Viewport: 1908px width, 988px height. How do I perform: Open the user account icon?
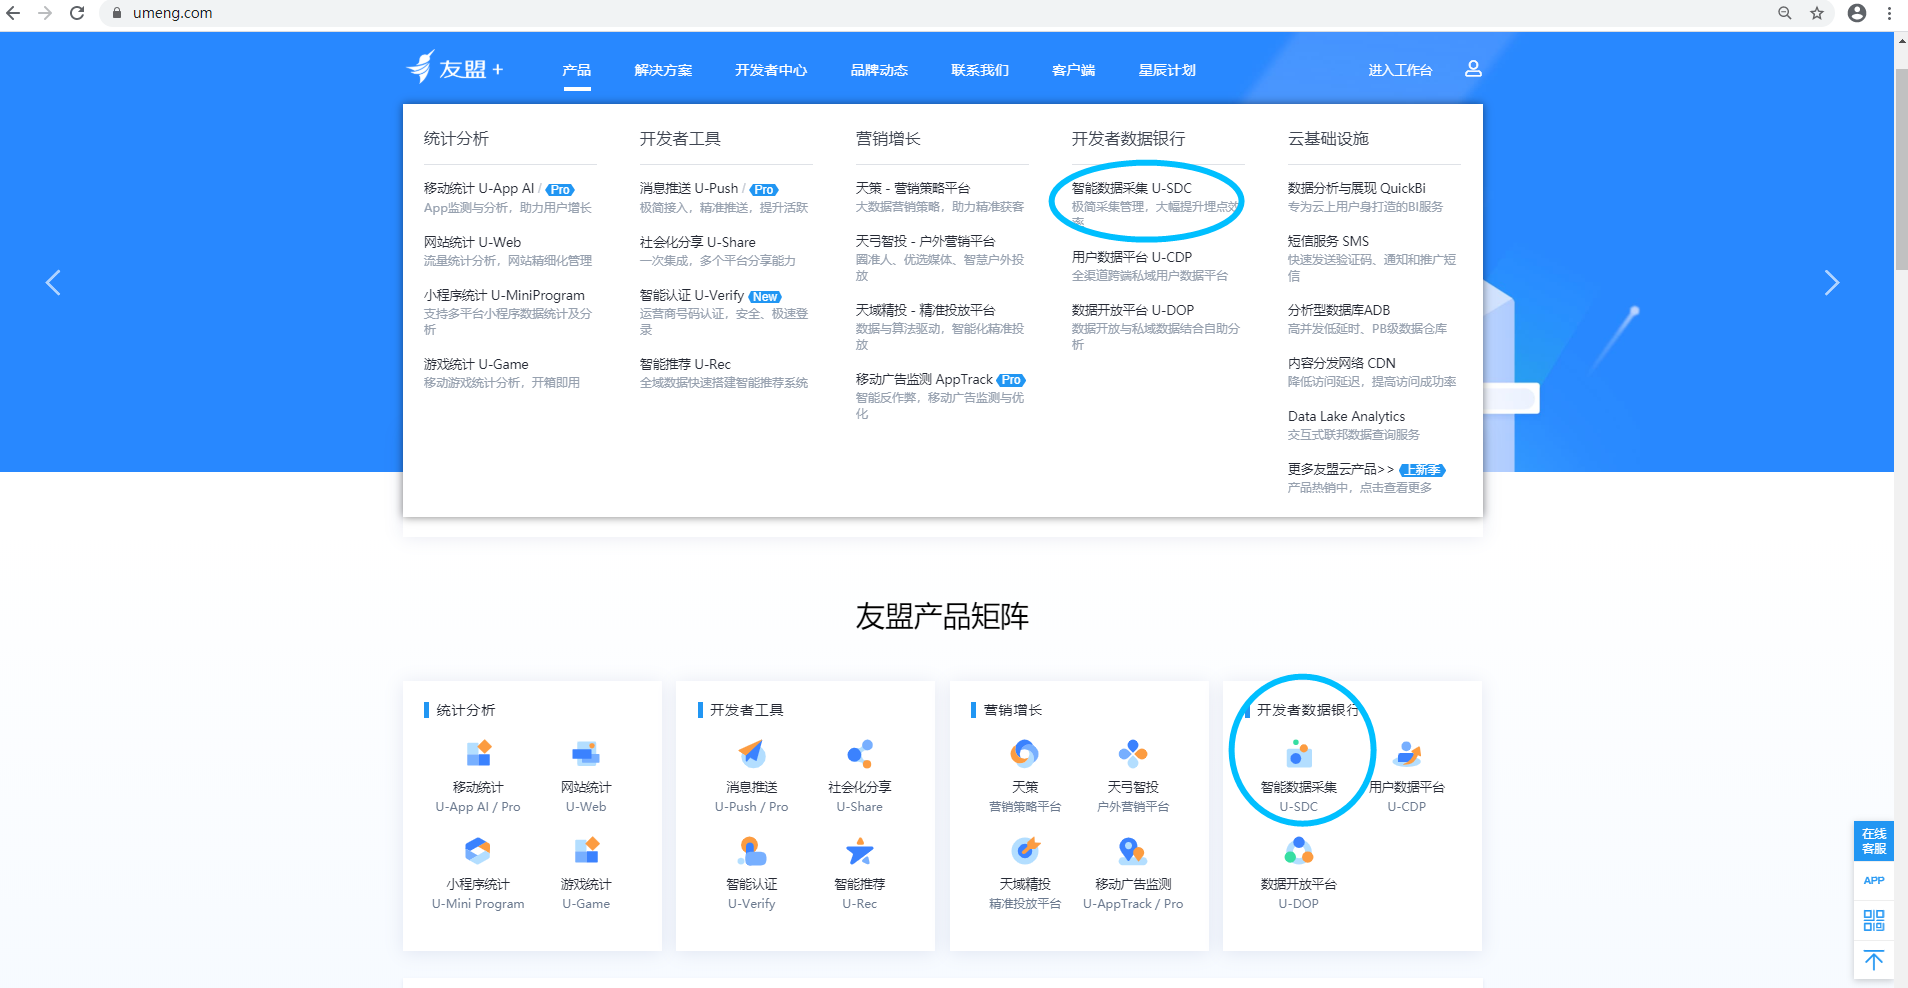click(x=1473, y=69)
